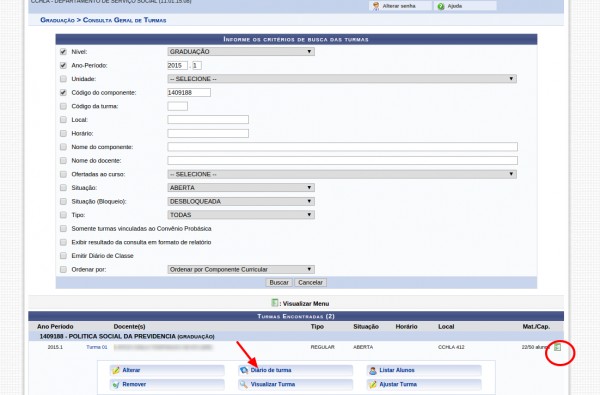Screen dimensions: 600x395
Task: Click the Buscar button
Action: pyautogui.click(x=279, y=282)
